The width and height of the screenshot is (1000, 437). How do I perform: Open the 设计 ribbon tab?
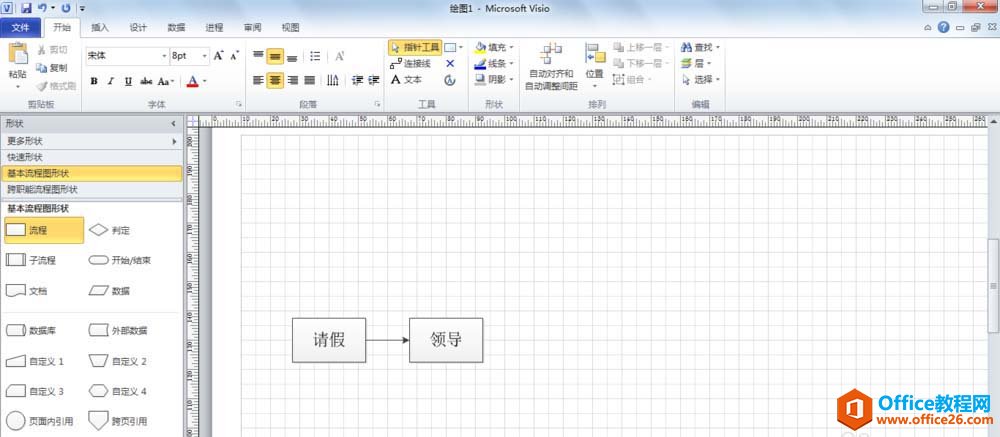click(x=138, y=27)
